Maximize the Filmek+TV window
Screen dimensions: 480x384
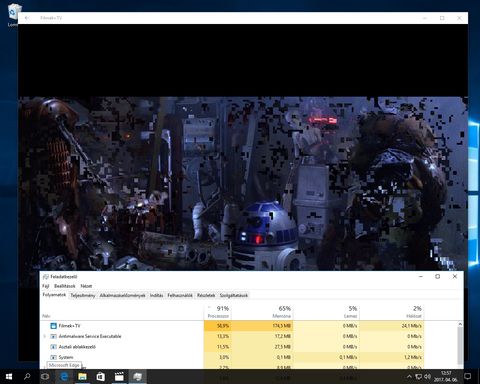coord(442,18)
